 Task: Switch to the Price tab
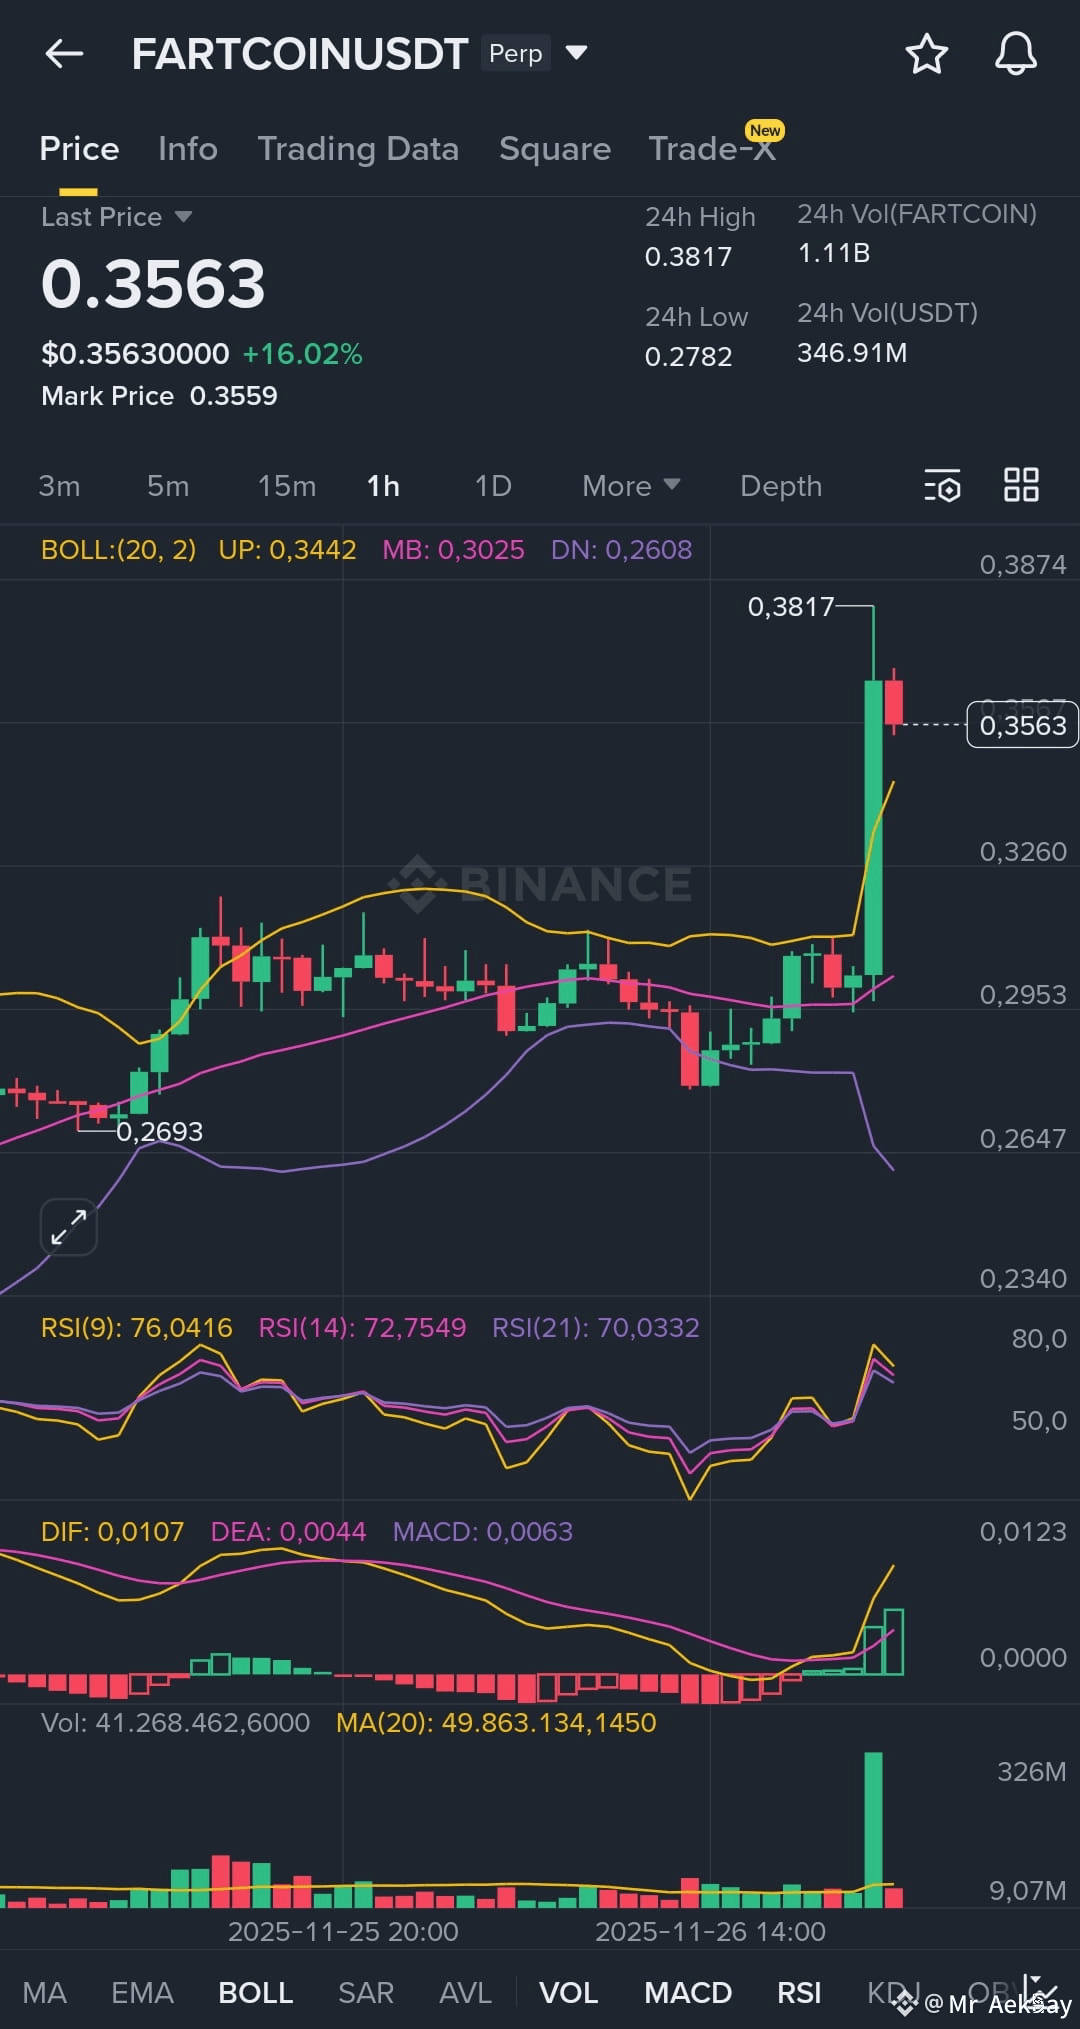[79, 148]
